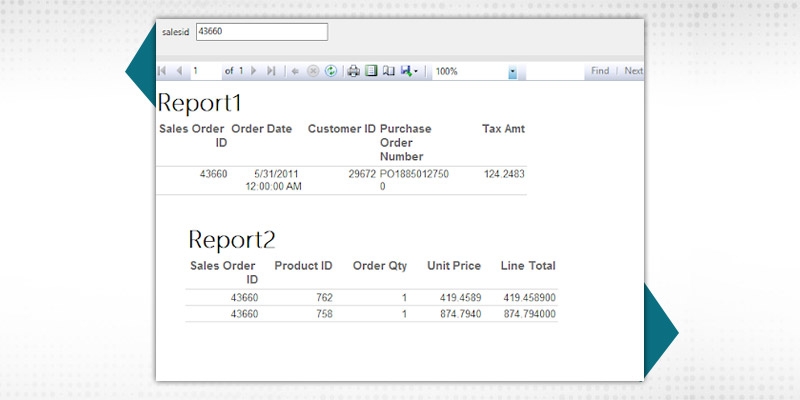800x400 pixels.
Task: Stop report rendering
Action: (312, 71)
